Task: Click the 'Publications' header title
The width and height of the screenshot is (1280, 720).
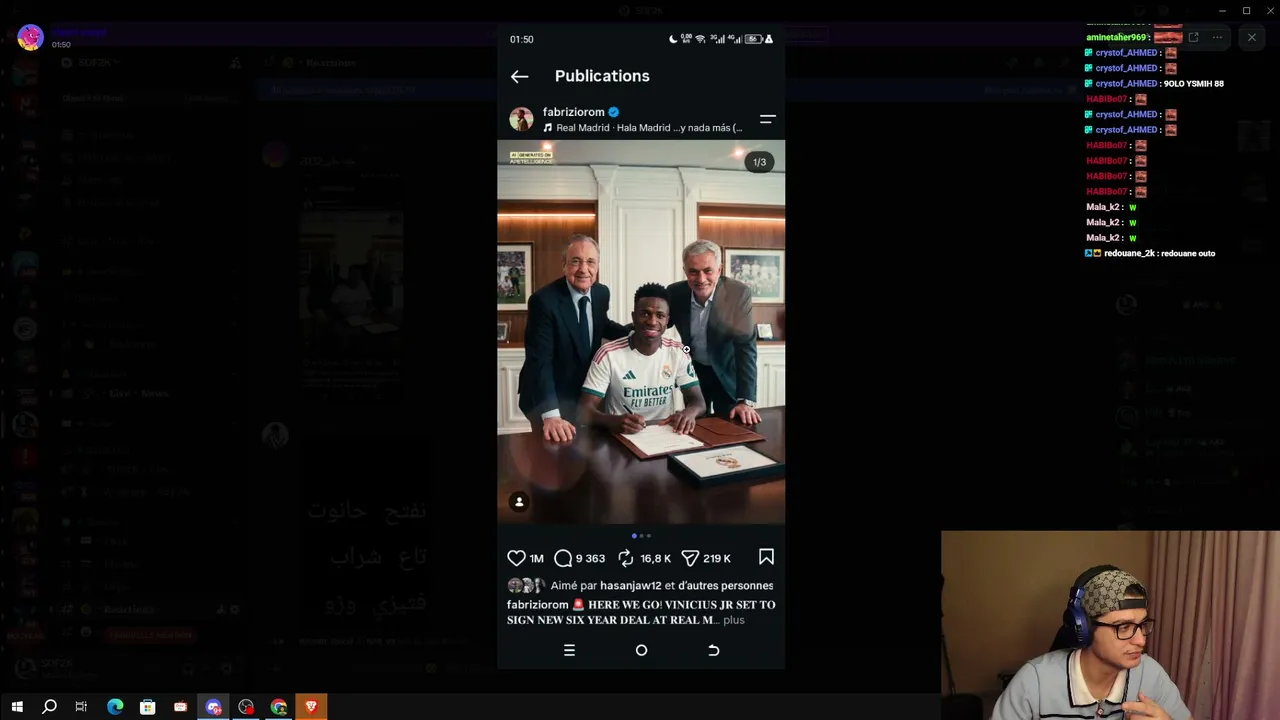Action: point(602,76)
